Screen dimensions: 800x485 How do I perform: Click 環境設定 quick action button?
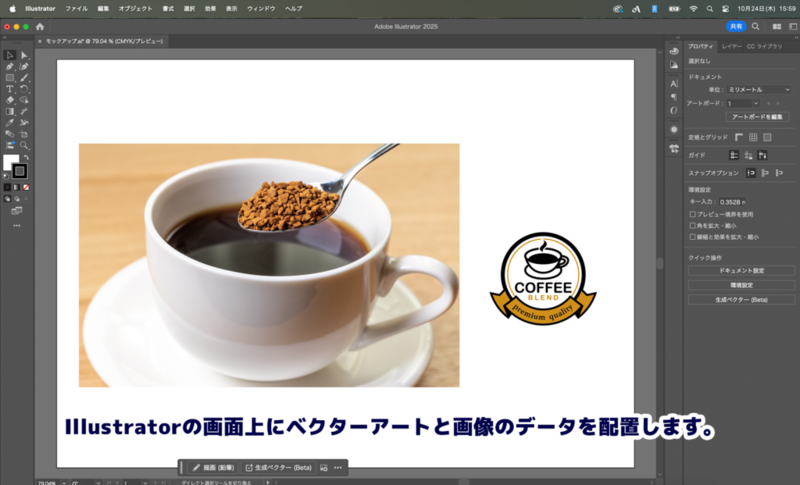741,285
